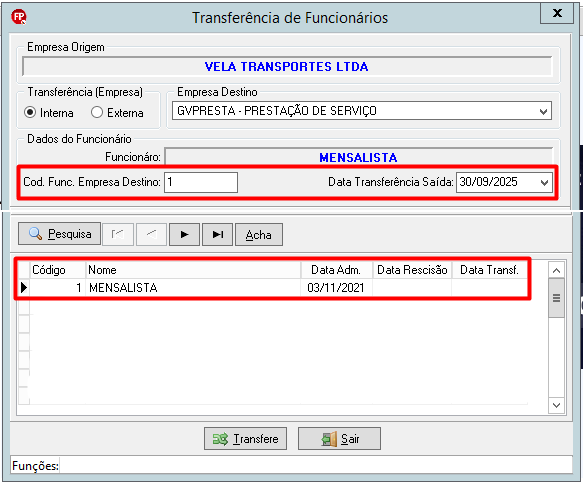Image resolution: width=583 pixels, height=485 pixels.
Task: Click the Transfere button
Action: pyautogui.click(x=245, y=439)
